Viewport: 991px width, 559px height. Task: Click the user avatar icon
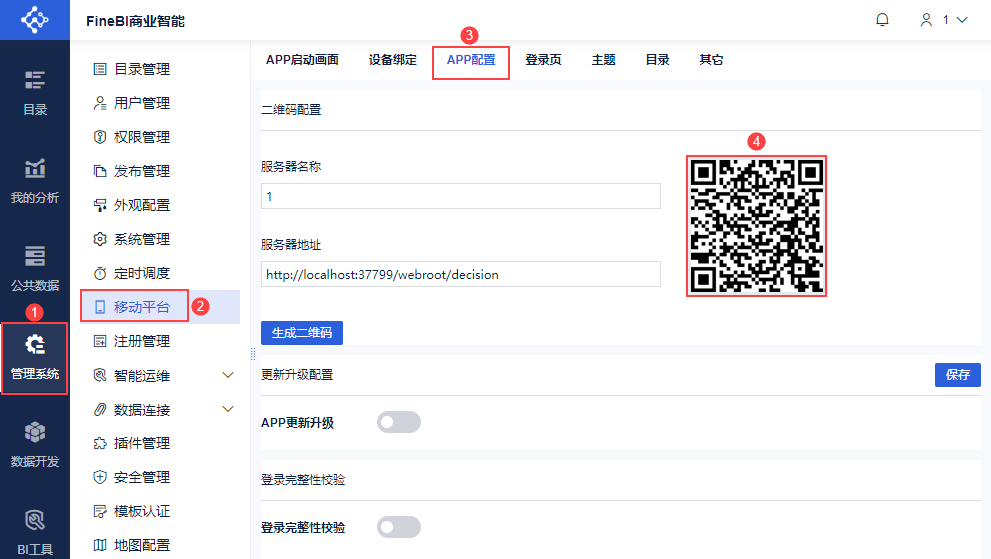pyautogui.click(x=926, y=20)
